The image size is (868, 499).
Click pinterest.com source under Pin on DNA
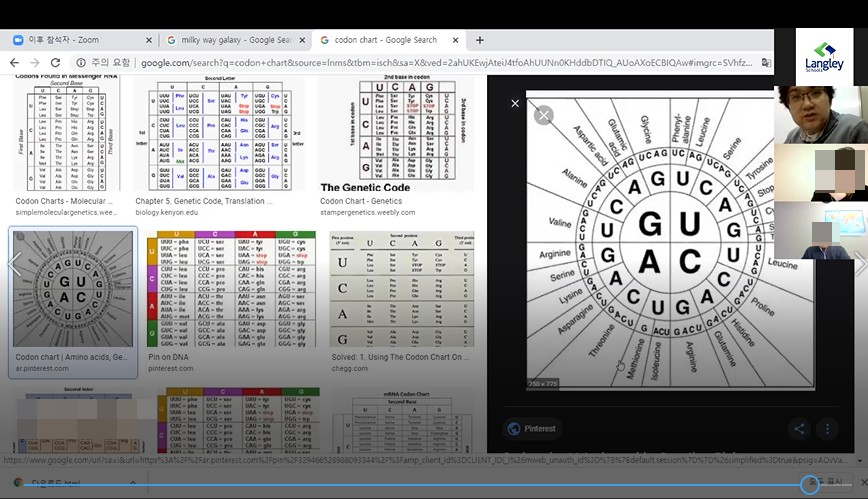click(x=171, y=368)
